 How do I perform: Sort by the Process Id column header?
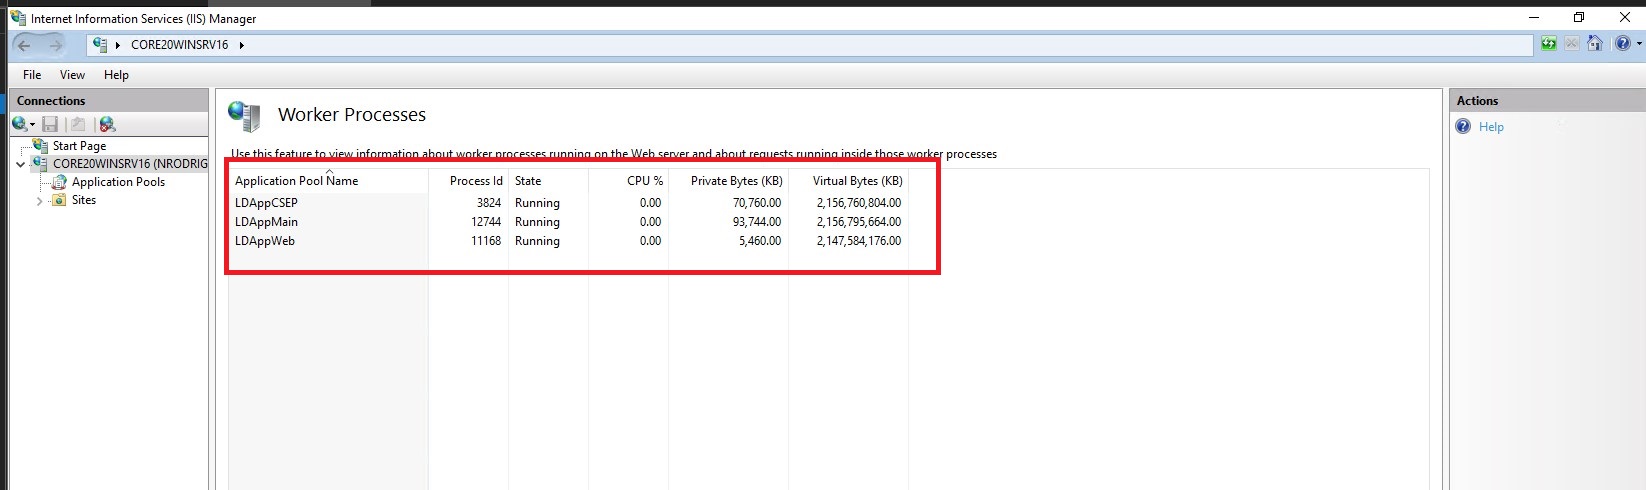click(475, 181)
